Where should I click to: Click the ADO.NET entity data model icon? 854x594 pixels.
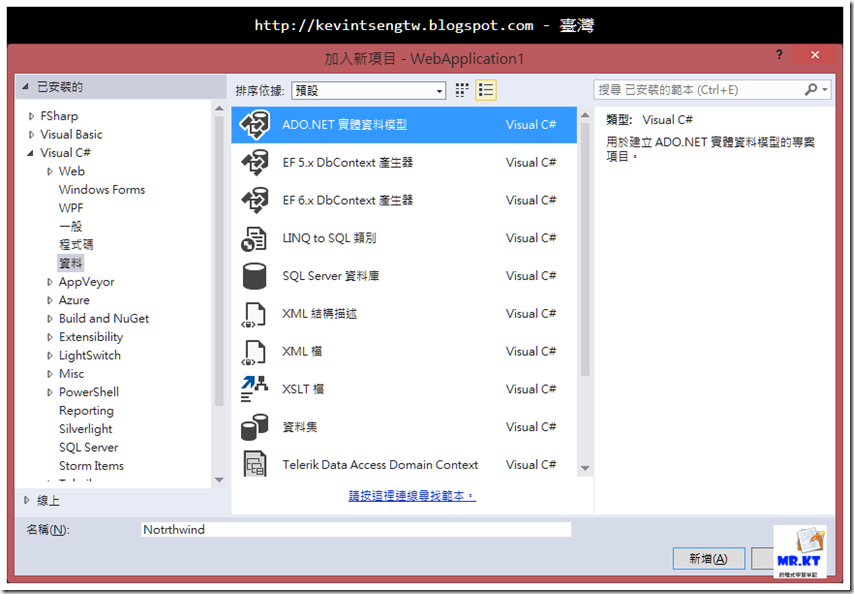point(255,125)
